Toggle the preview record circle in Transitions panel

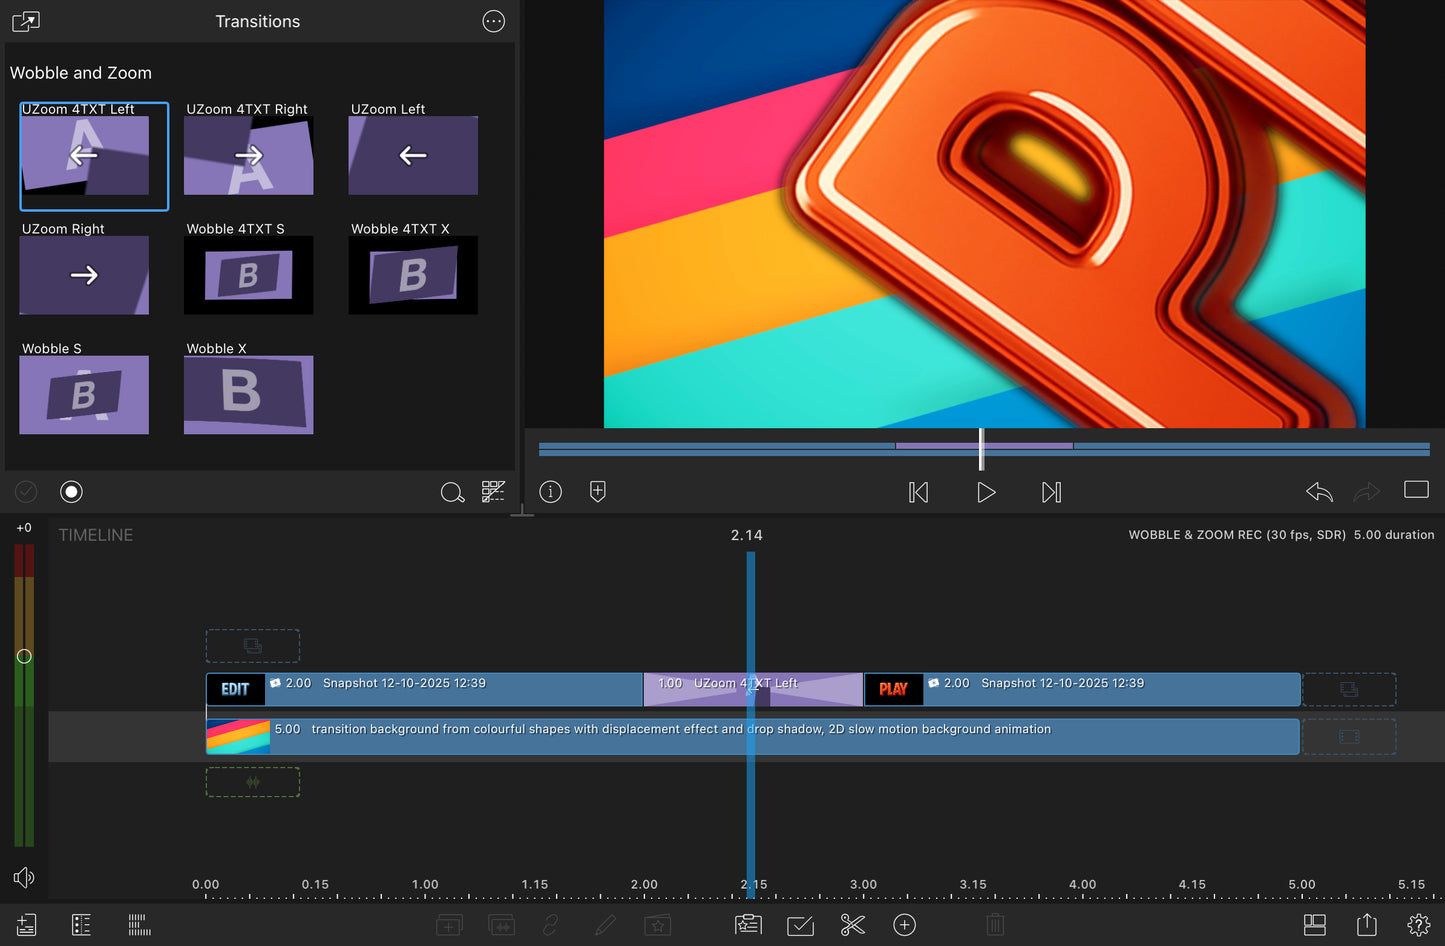[71, 491]
